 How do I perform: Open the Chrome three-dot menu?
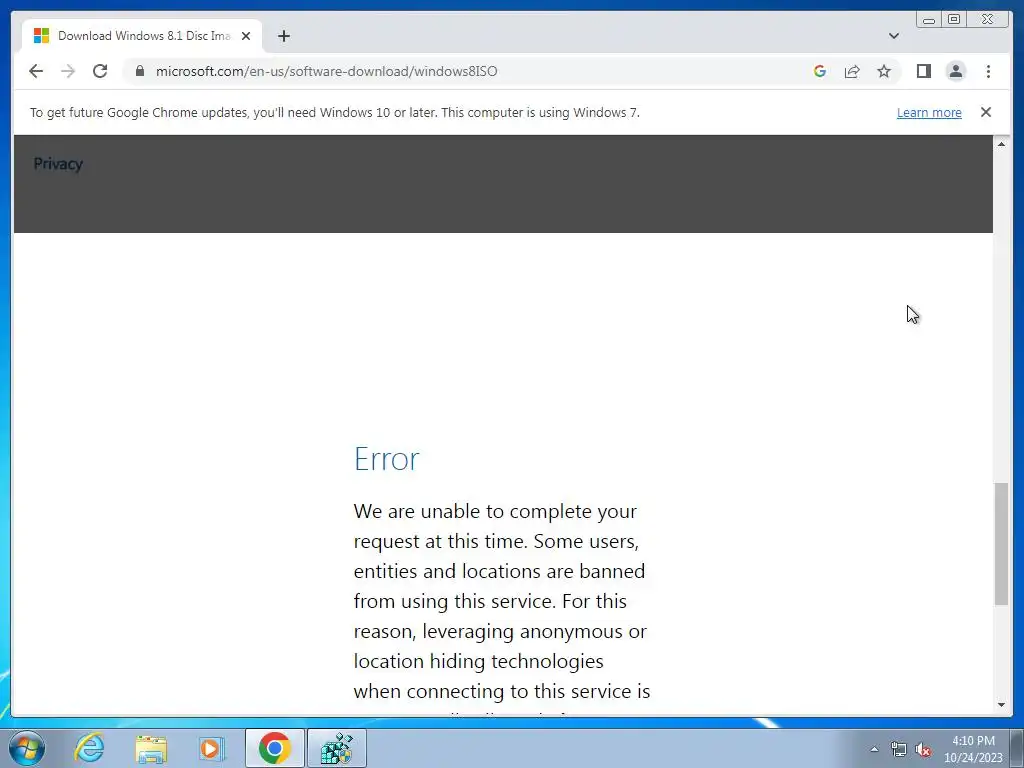[x=988, y=71]
